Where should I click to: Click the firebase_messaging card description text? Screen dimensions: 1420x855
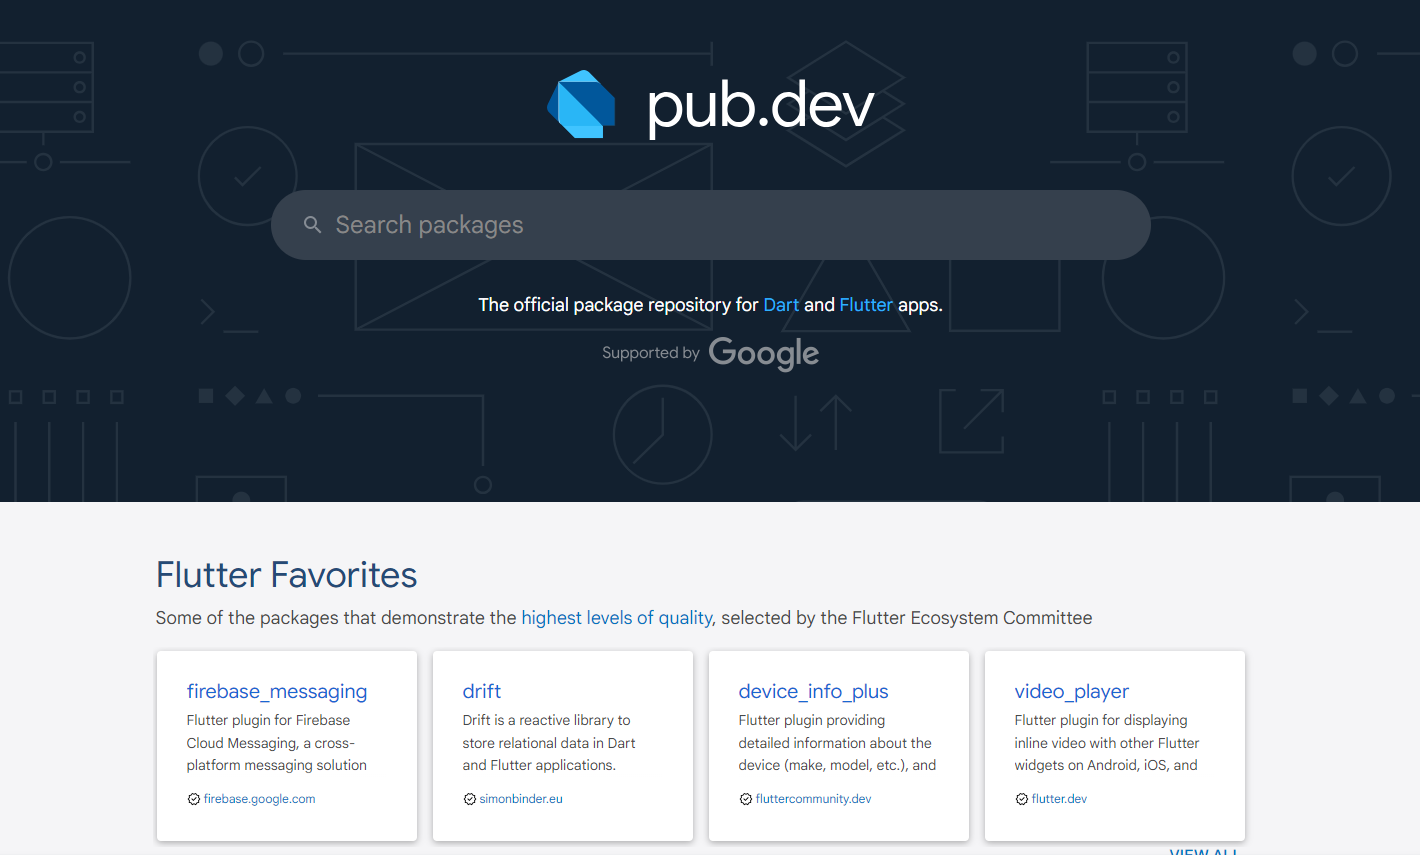[x=277, y=743]
